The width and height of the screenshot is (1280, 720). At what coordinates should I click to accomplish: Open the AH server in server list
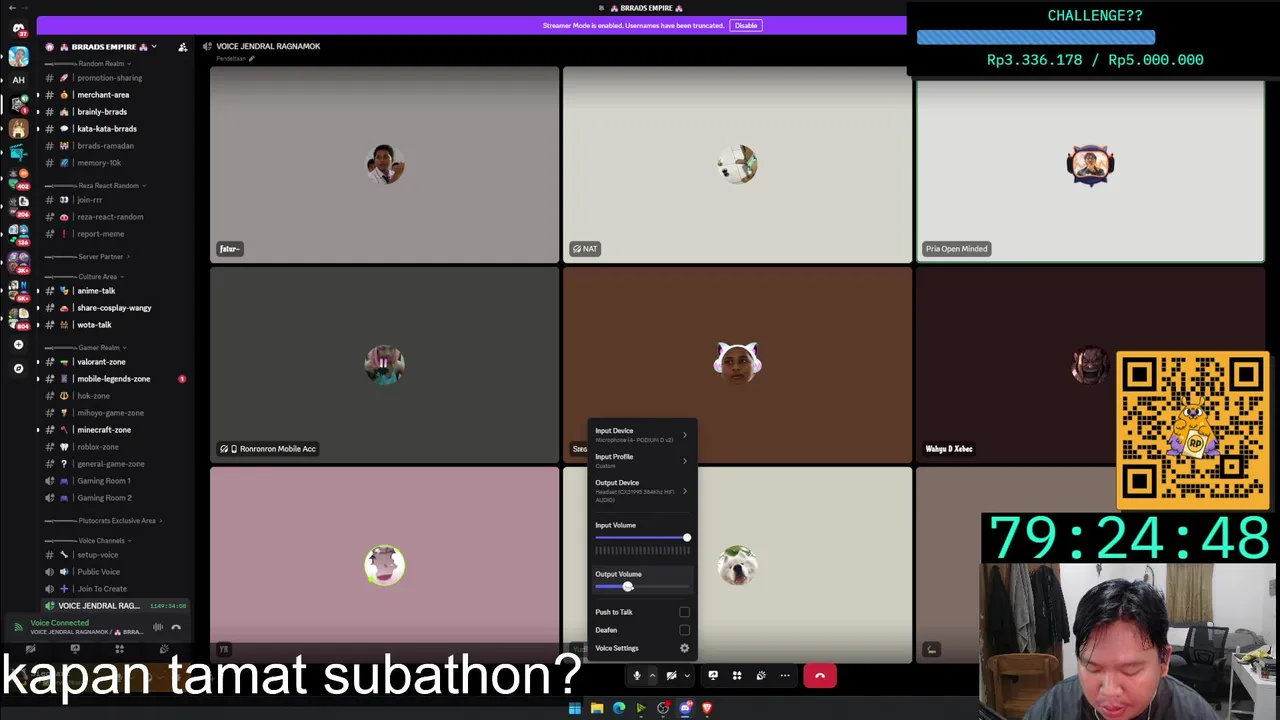point(18,80)
